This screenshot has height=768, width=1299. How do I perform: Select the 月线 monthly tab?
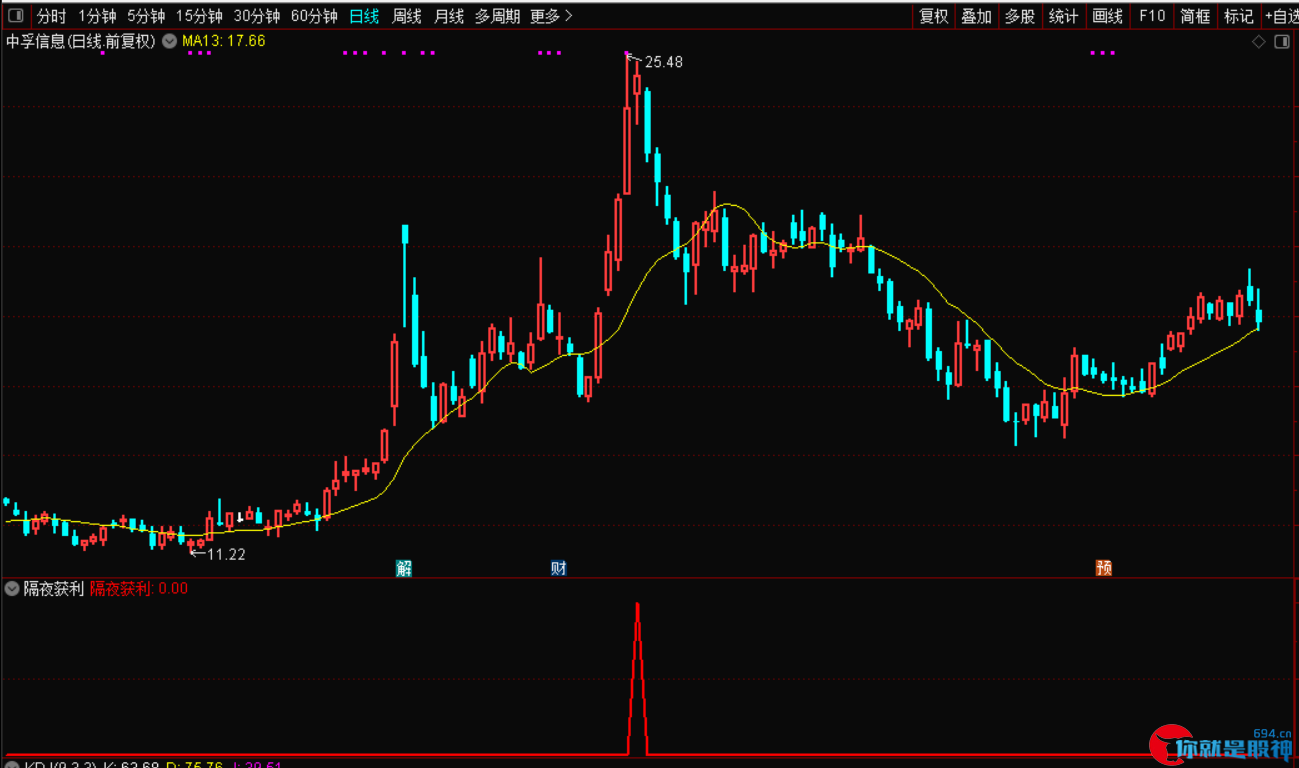tap(449, 16)
